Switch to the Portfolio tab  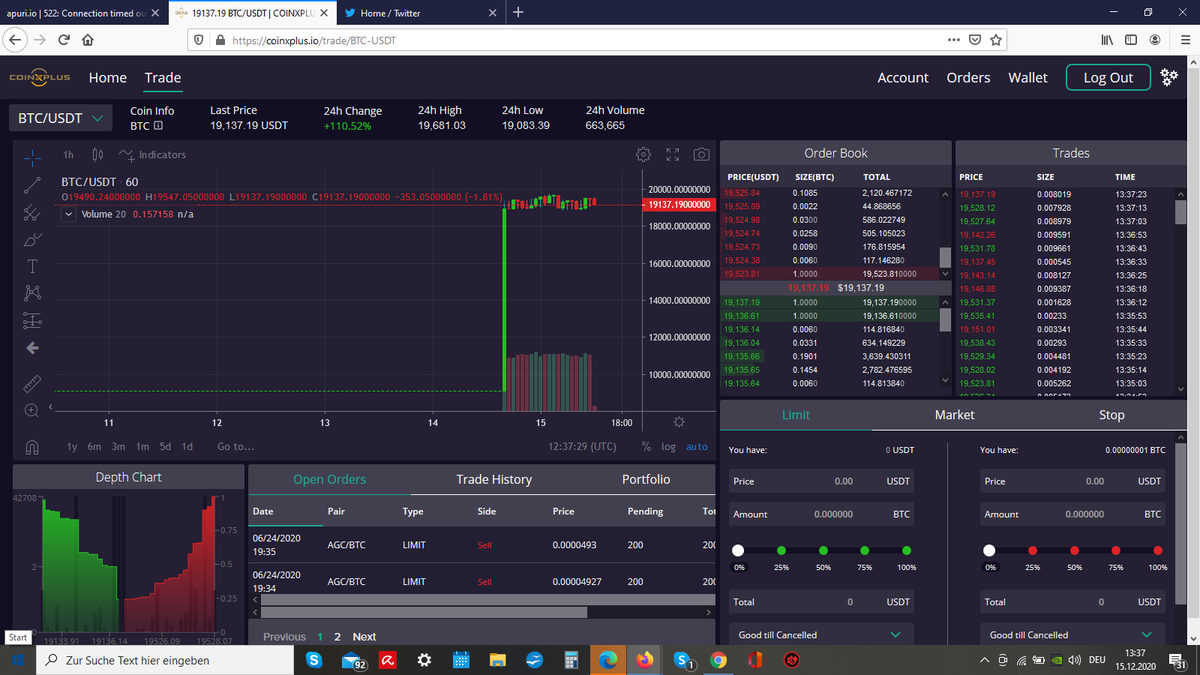point(646,479)
